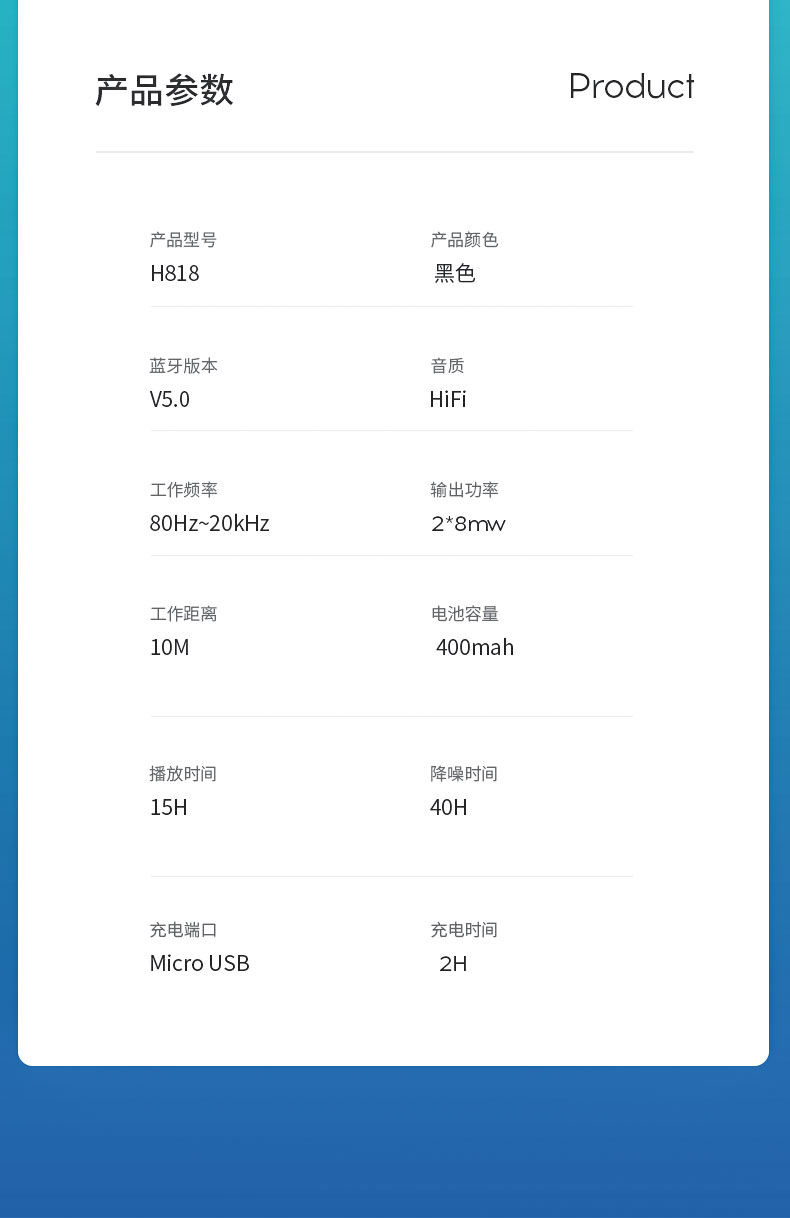Select the 80Hz~20kHz frequency value
The image size is (790, 1218).
[x=210, y=523]
